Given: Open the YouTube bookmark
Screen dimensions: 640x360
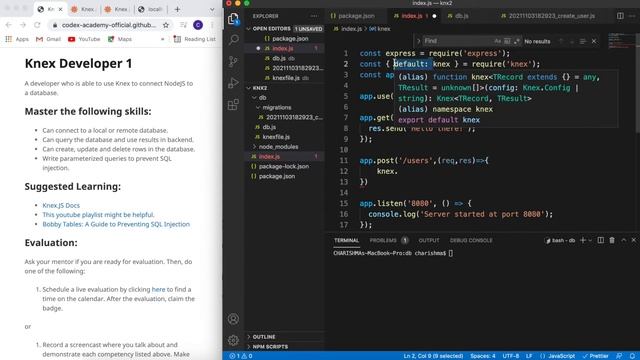Looking at the screenshot, I should point(84,39).
